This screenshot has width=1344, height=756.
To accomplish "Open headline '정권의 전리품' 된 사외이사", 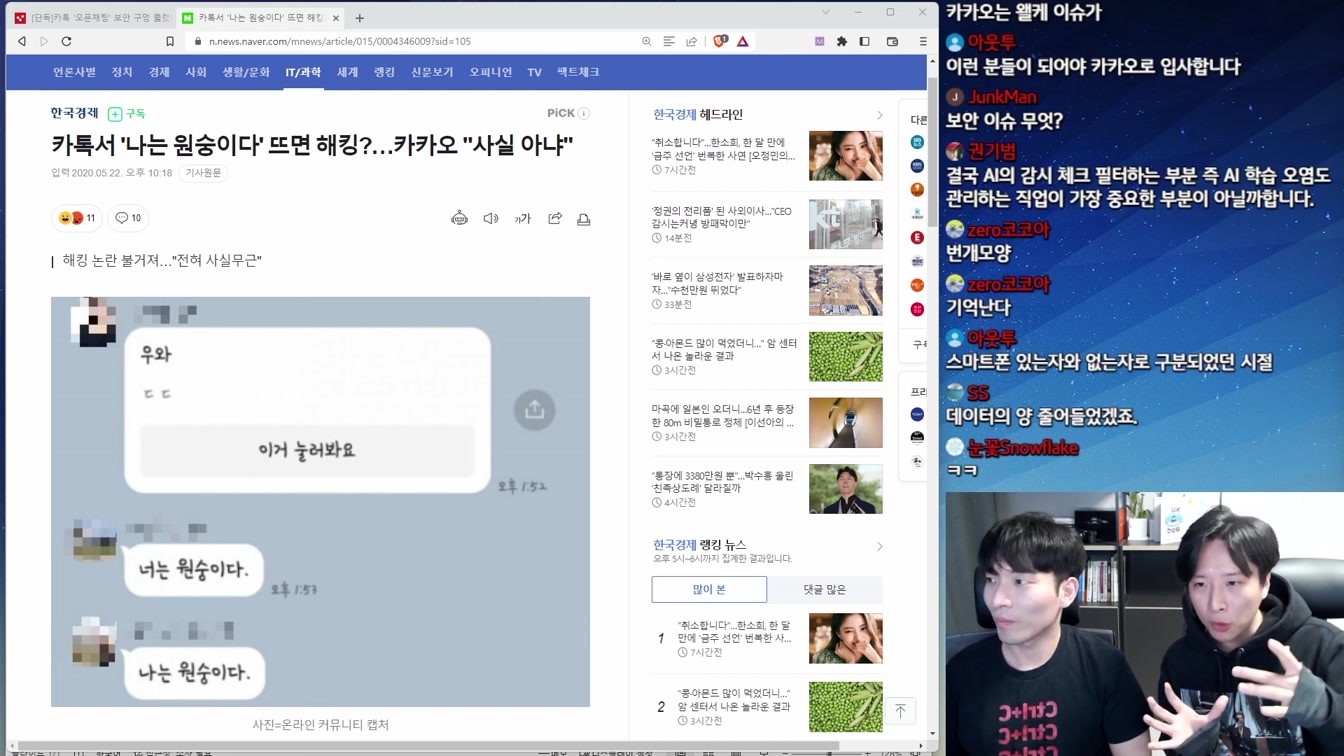I will pos(722,218).
